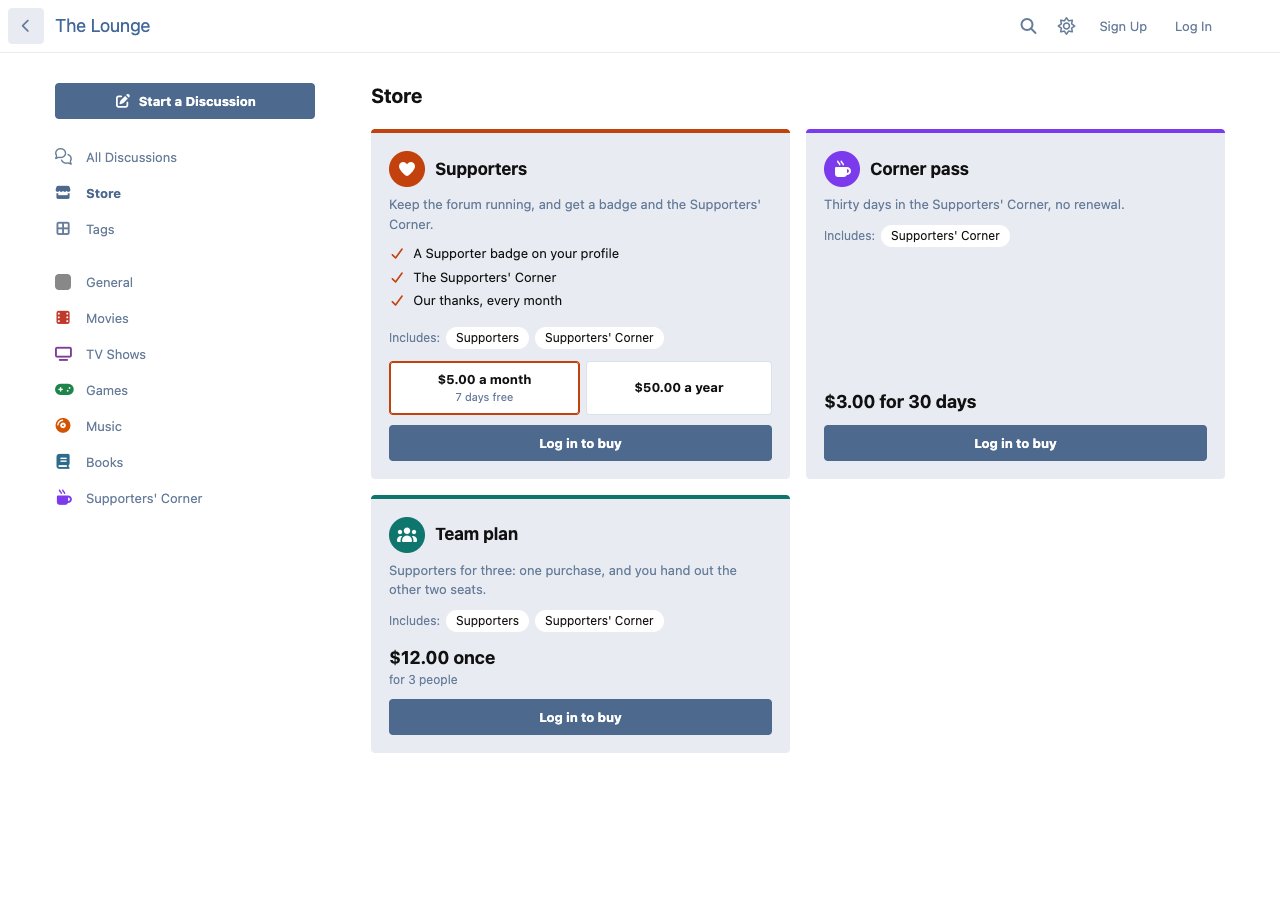
Task: Click Log in to buy on Corner pass card
Action: [x=1015, y=443]
